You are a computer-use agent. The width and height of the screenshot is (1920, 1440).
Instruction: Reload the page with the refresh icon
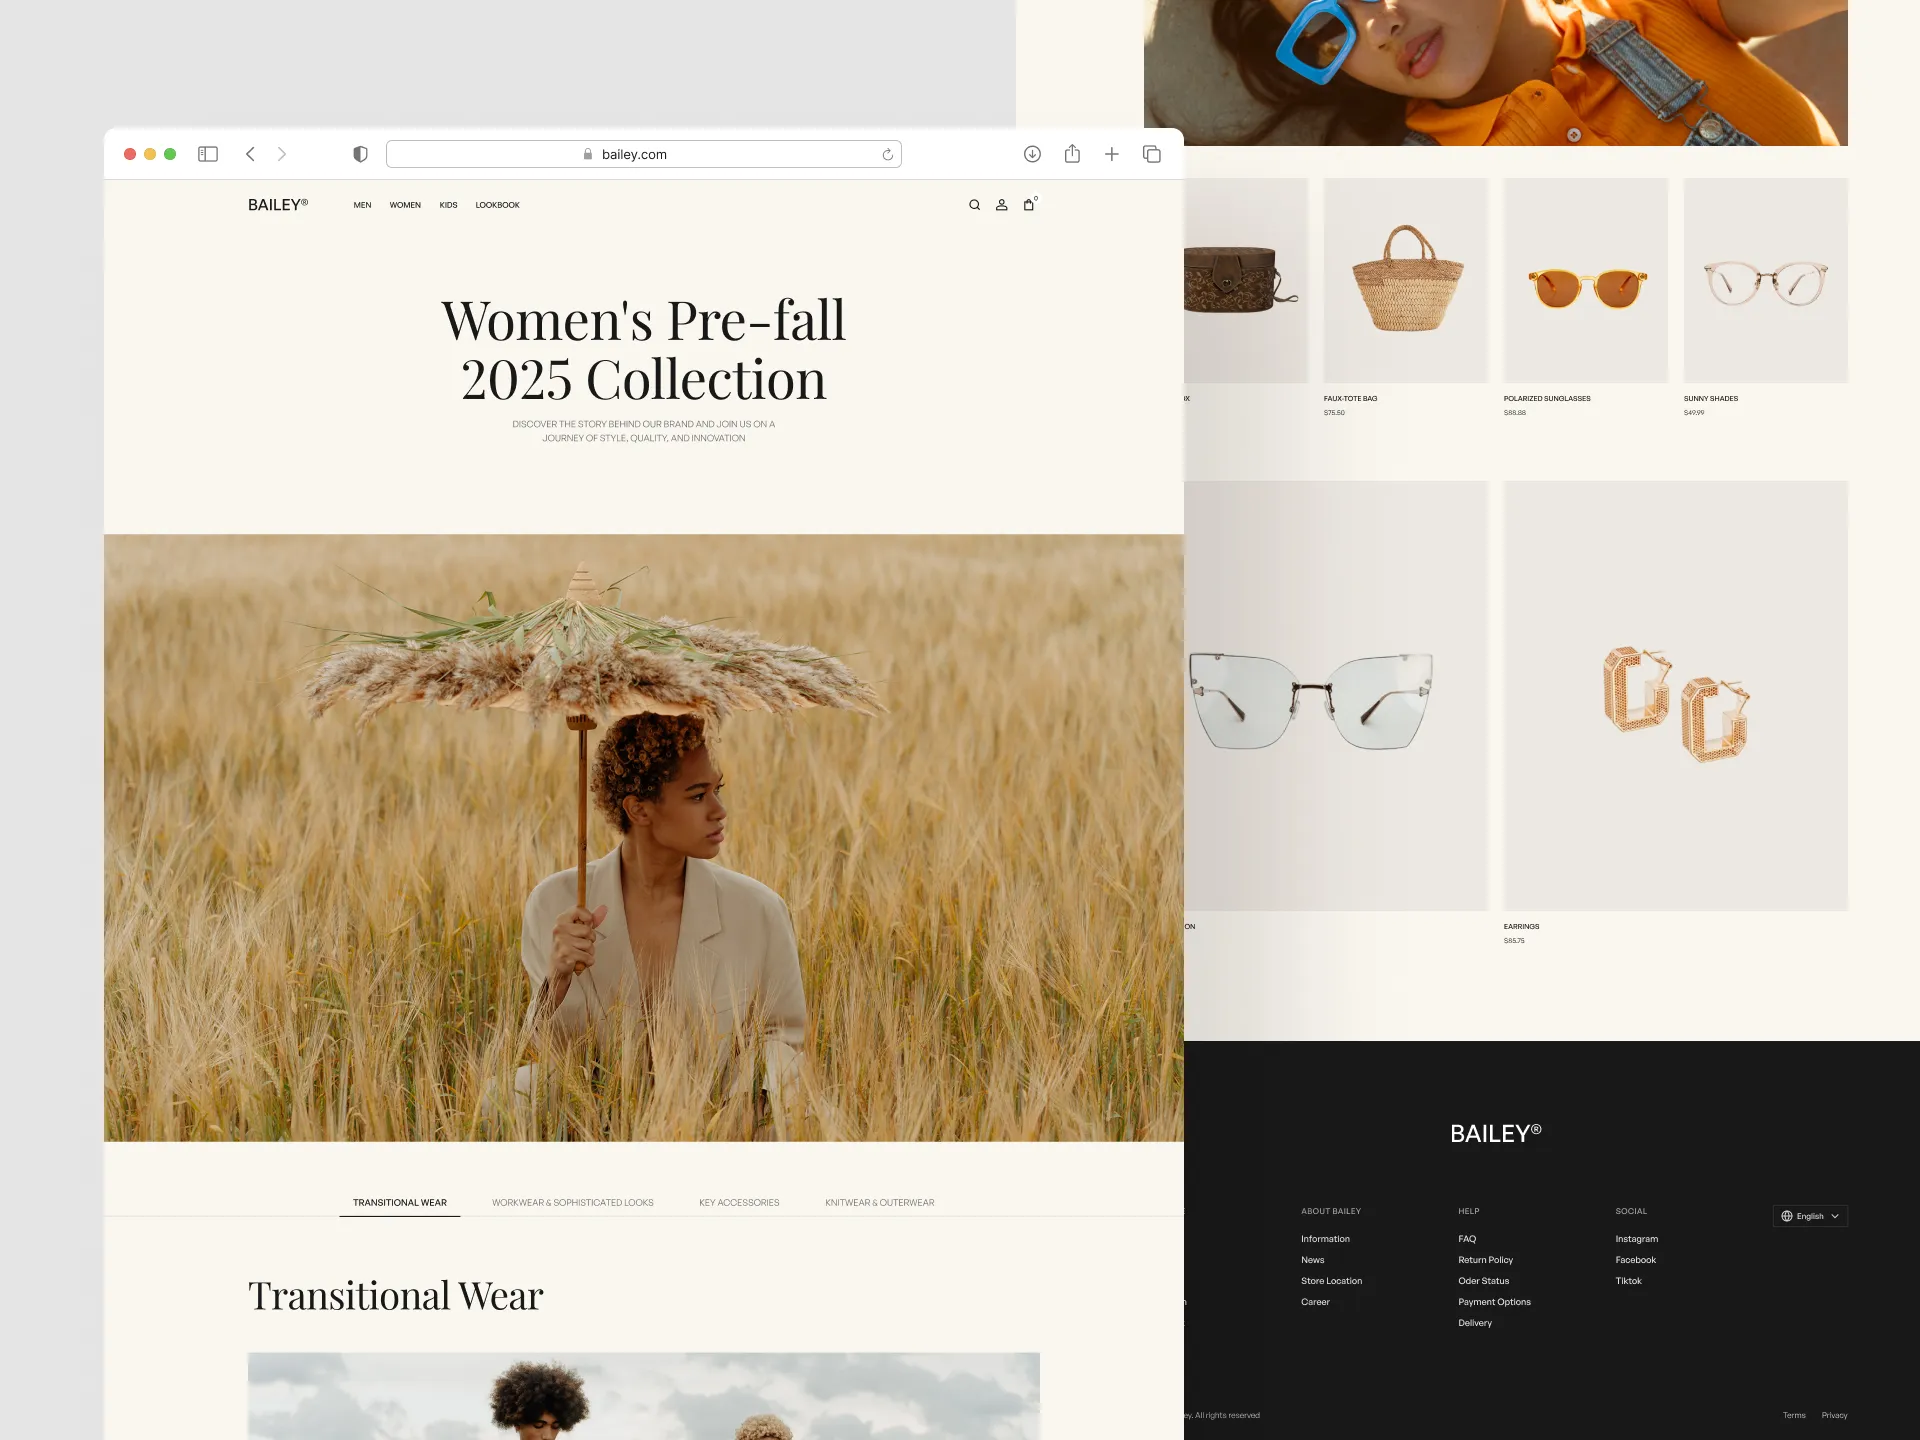887,154
